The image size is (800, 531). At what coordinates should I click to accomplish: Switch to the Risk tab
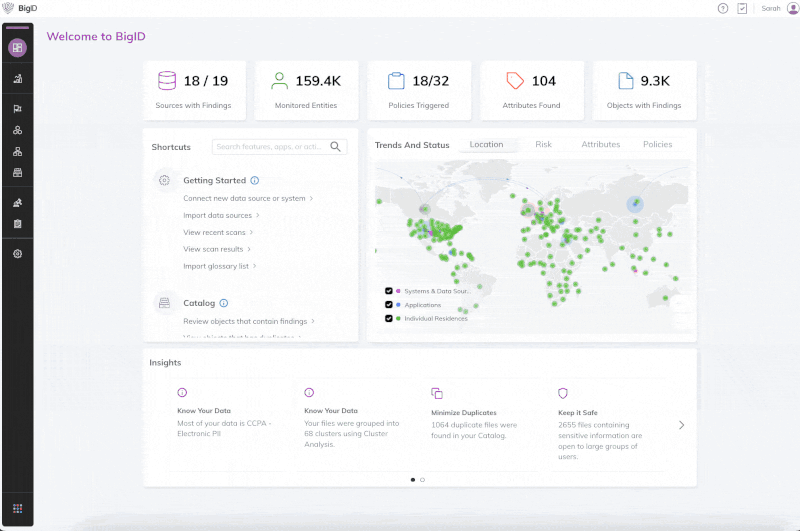pos(543,145)
